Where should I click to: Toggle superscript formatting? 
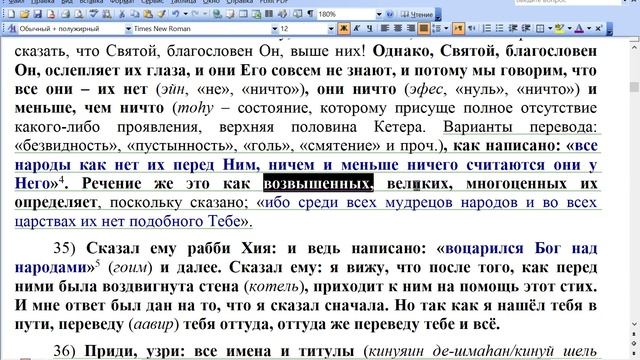tap(598, 28)
